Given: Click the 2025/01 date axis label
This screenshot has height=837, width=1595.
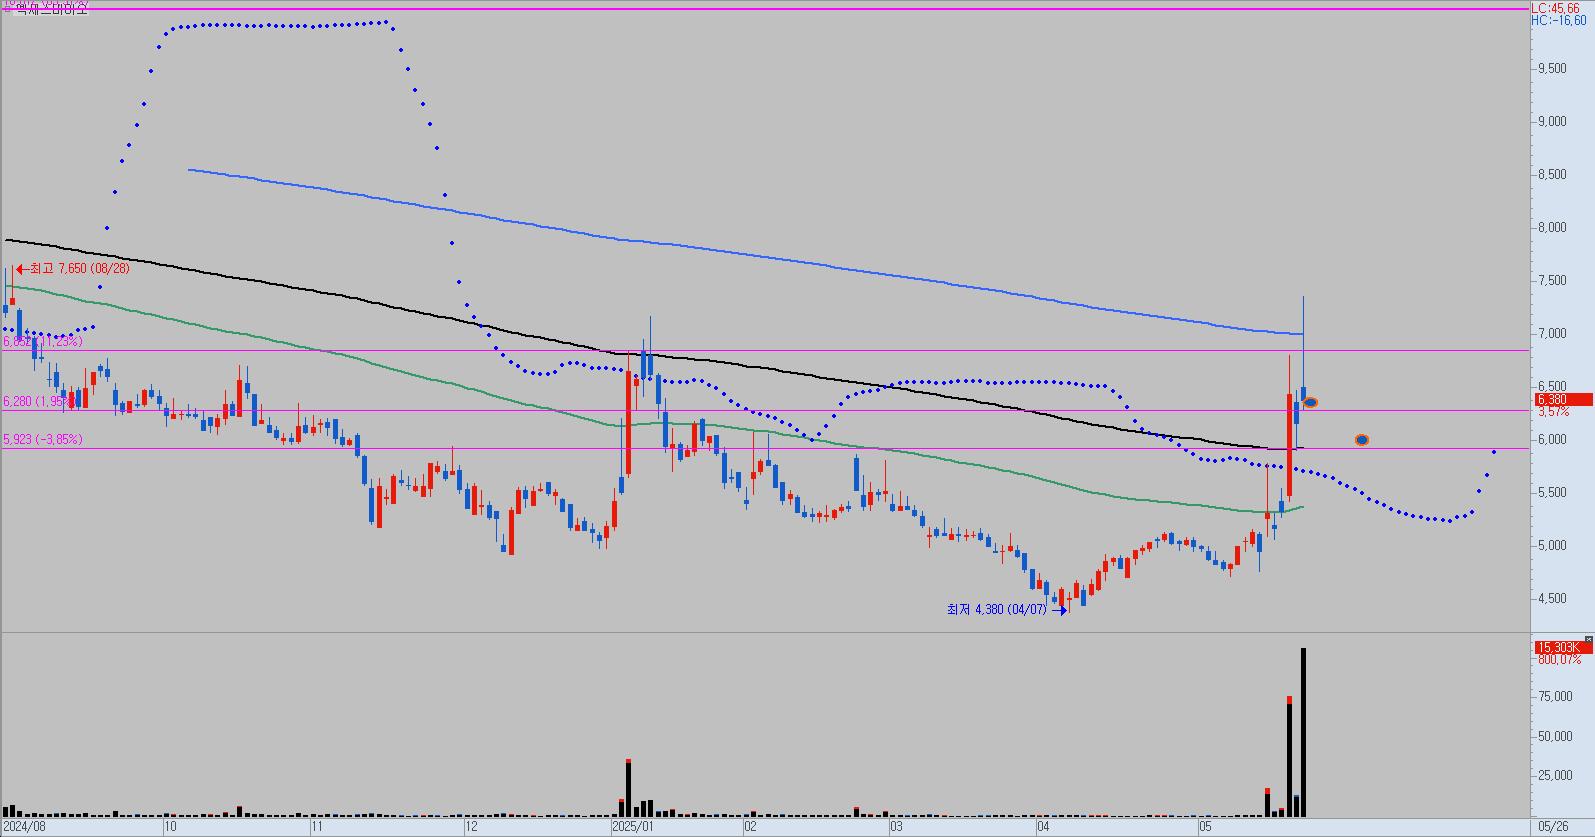Looking at the screenshot, I should click(x=633, y=827).
